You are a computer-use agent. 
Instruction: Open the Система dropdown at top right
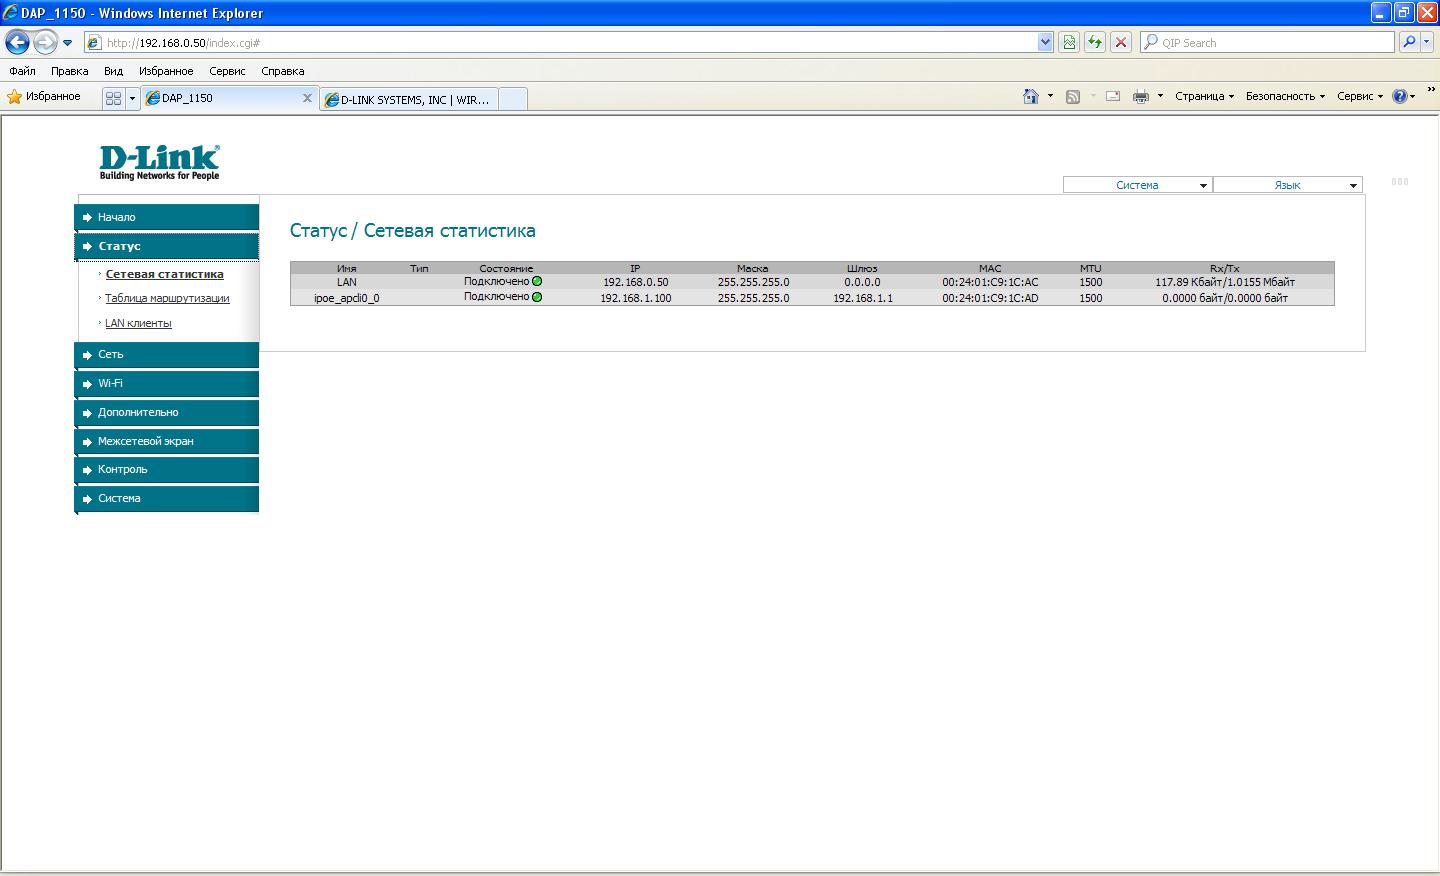coord(1137,185)
